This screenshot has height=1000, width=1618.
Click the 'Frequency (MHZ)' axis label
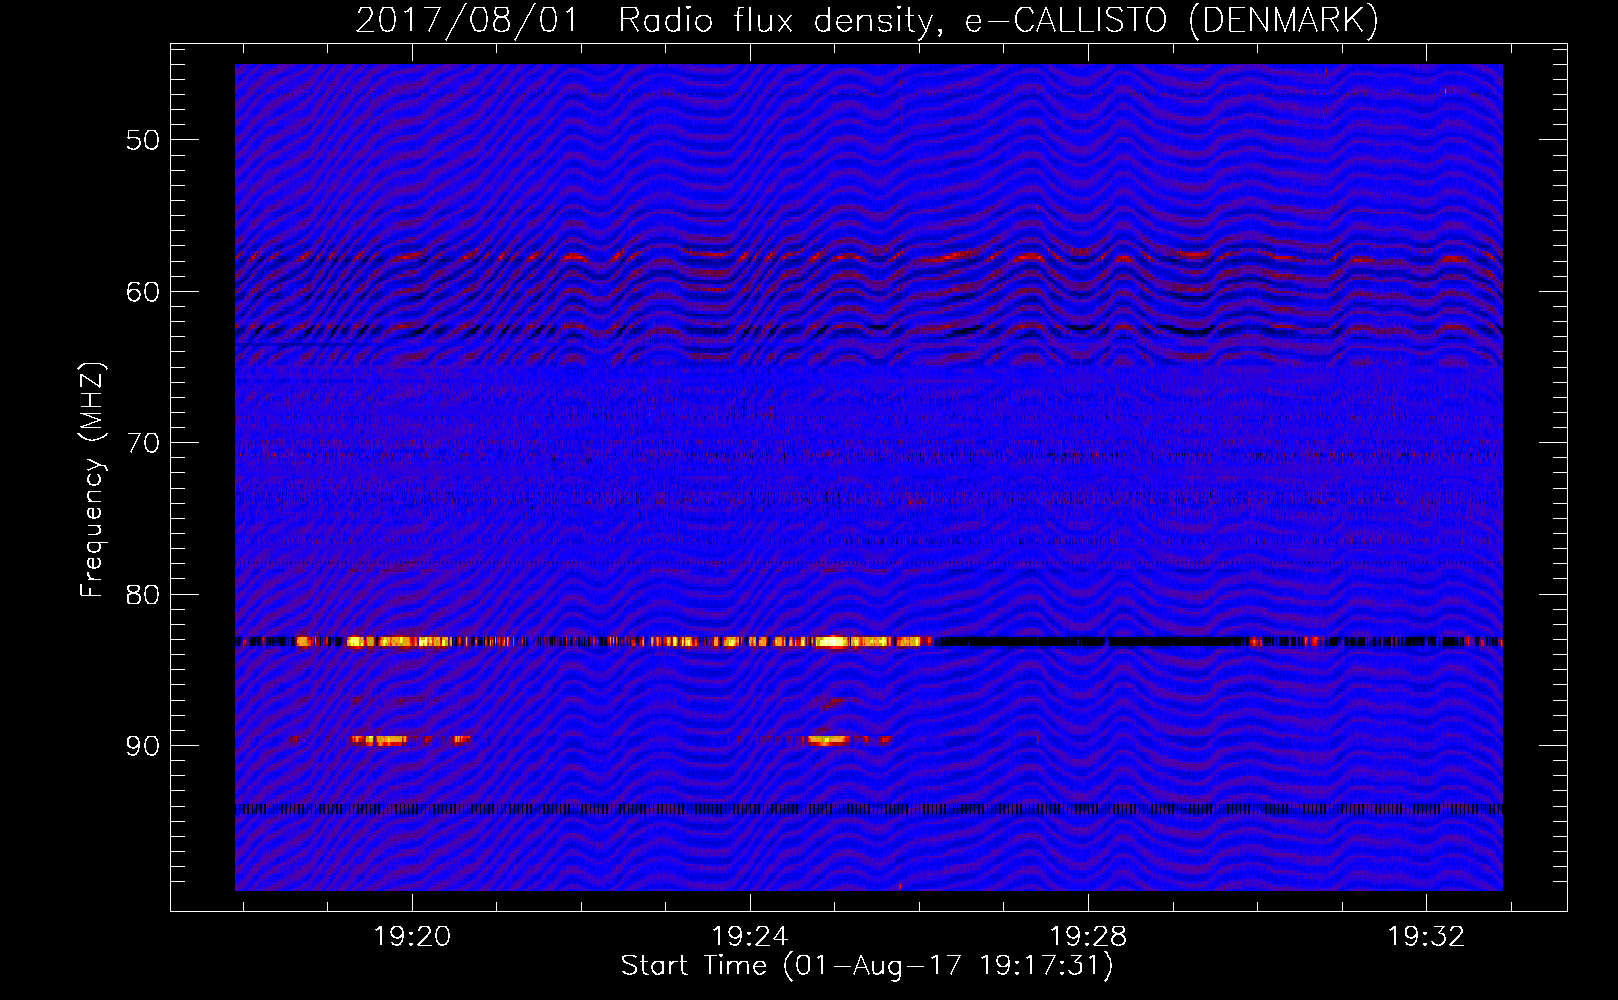click(x=91, y=480)
